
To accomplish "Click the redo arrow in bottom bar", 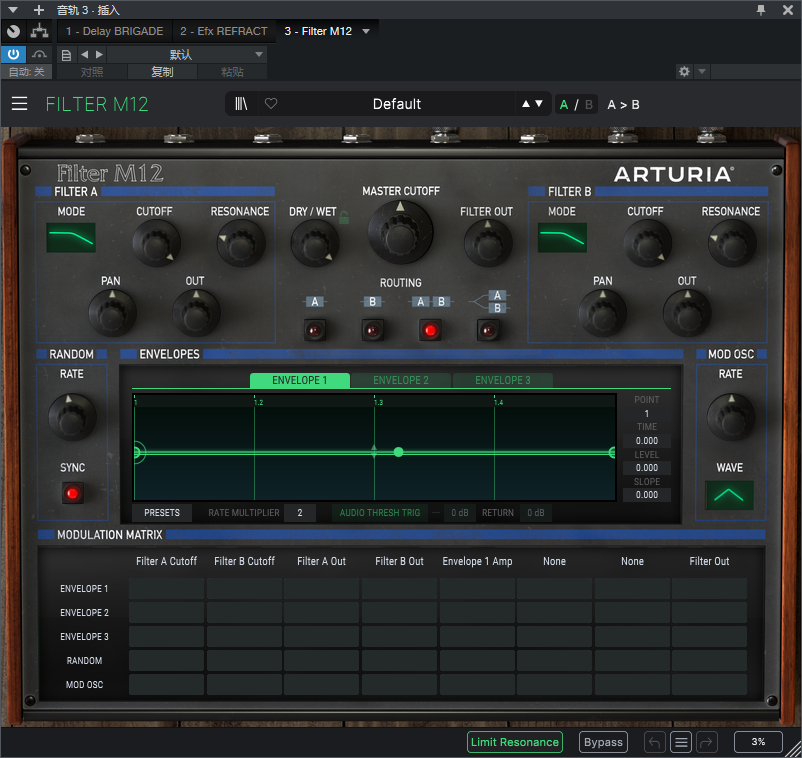I will tap(707, 742).
